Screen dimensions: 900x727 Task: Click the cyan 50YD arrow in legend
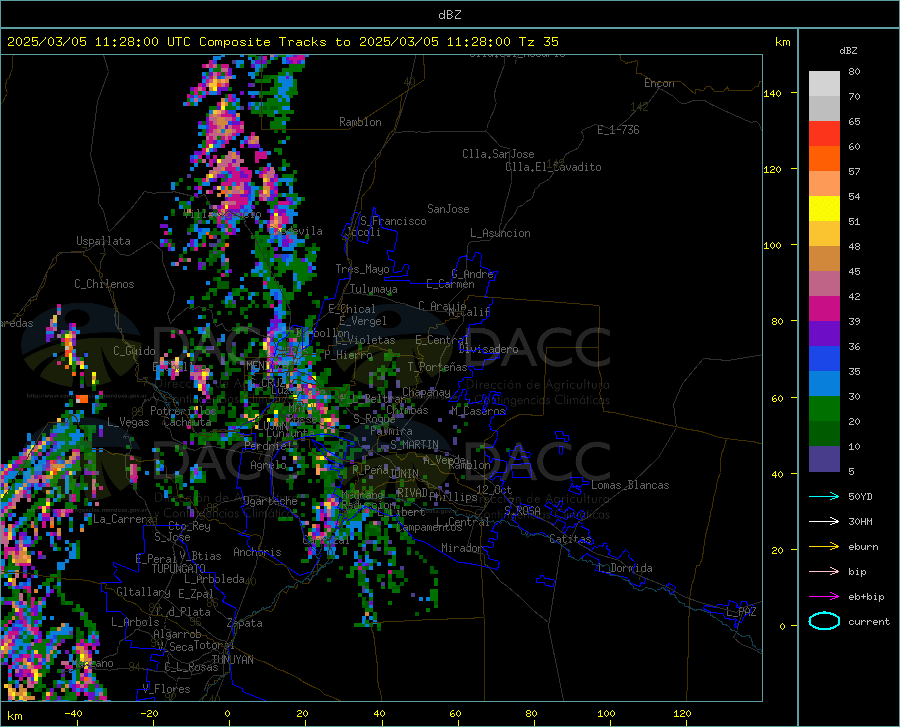pos(824,496)
